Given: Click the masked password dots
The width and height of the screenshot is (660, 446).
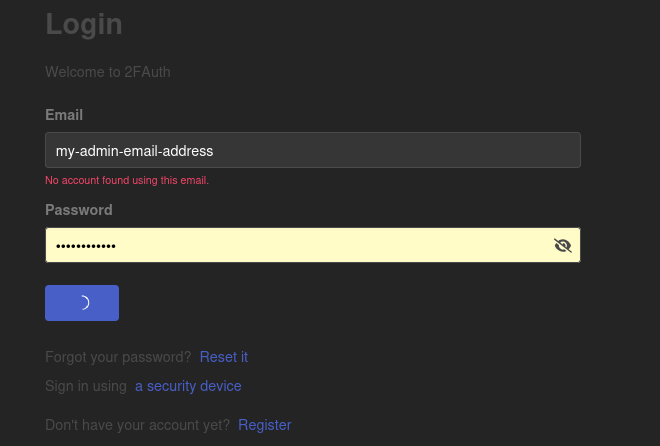Looking at the screenshot, I should click(86, 246).
